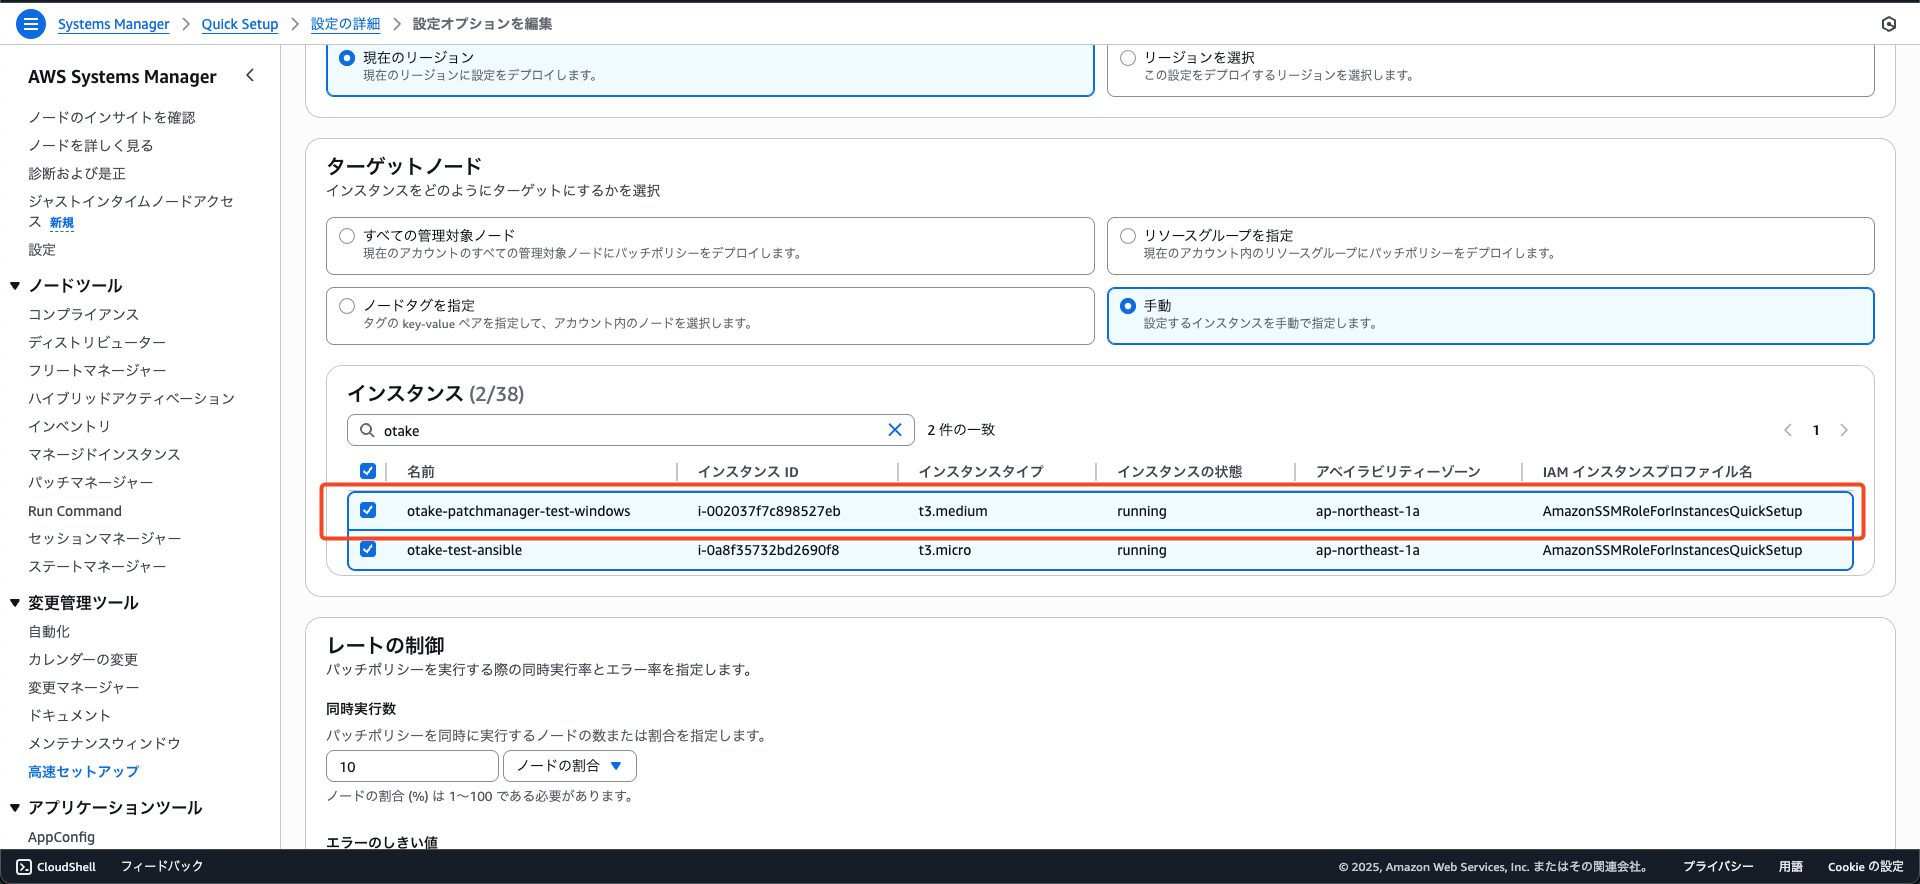
Task: Open CloudShell terminal icon
Action: [x=24, y=867]
